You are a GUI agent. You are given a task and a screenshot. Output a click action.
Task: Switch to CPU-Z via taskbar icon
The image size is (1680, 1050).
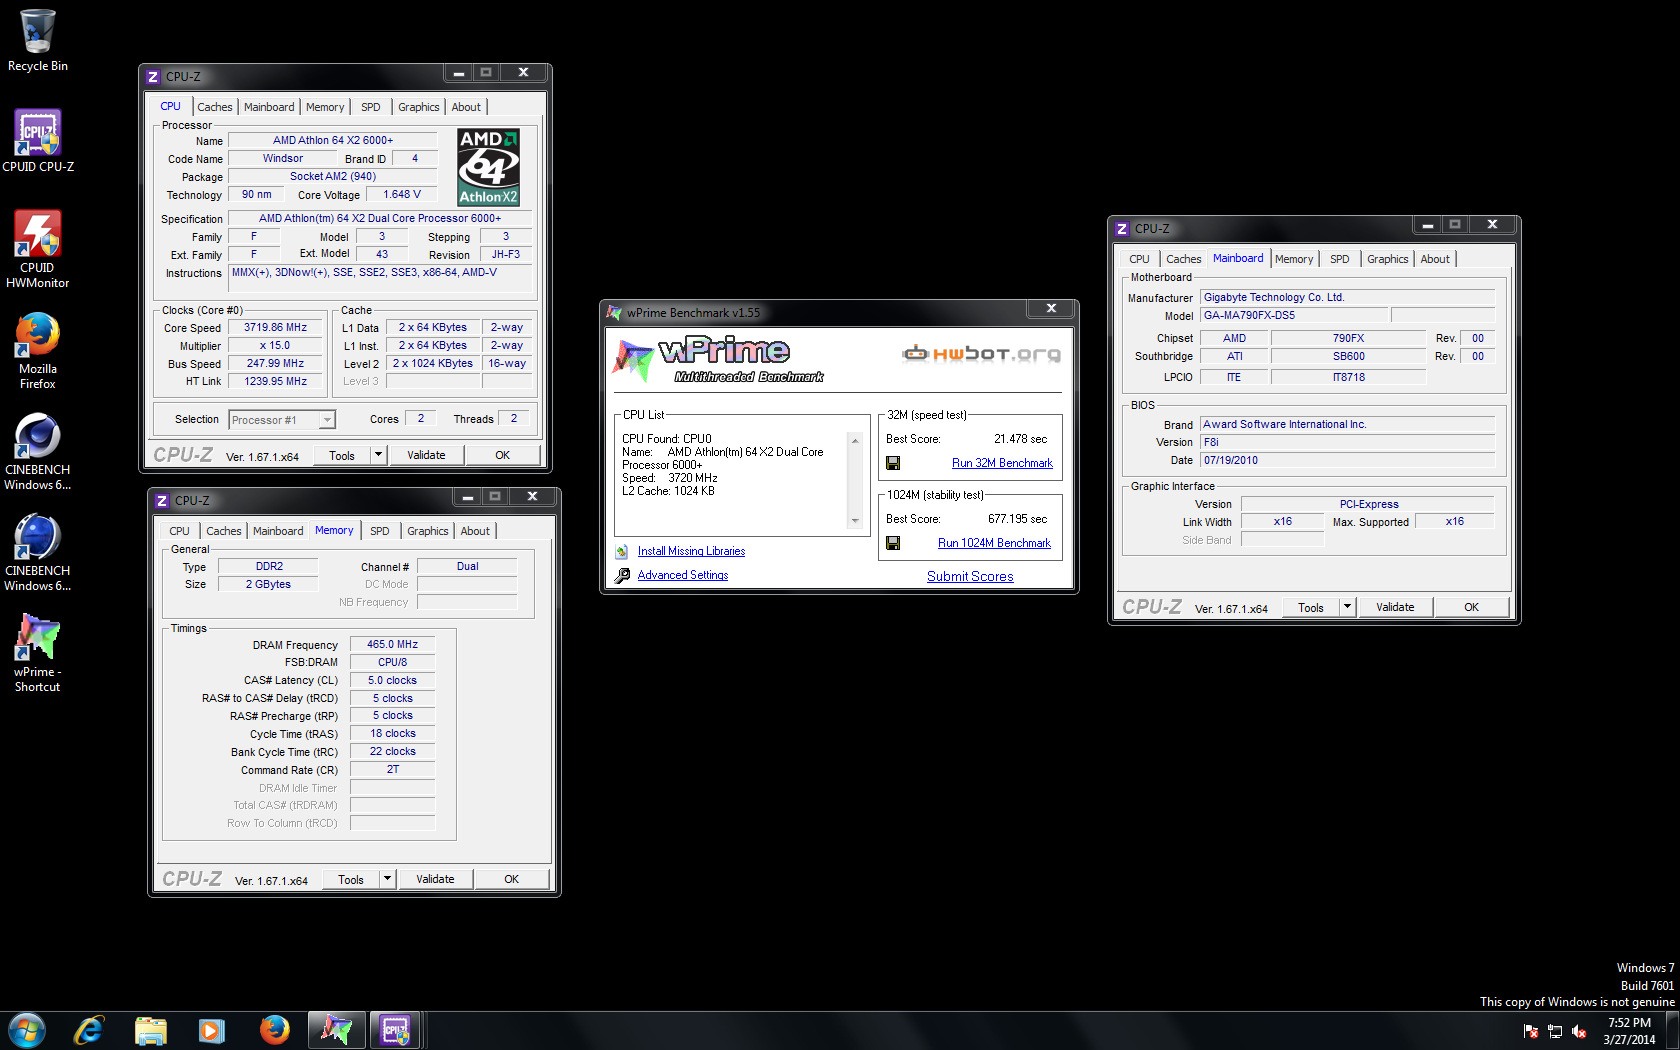coord(396,1030)
